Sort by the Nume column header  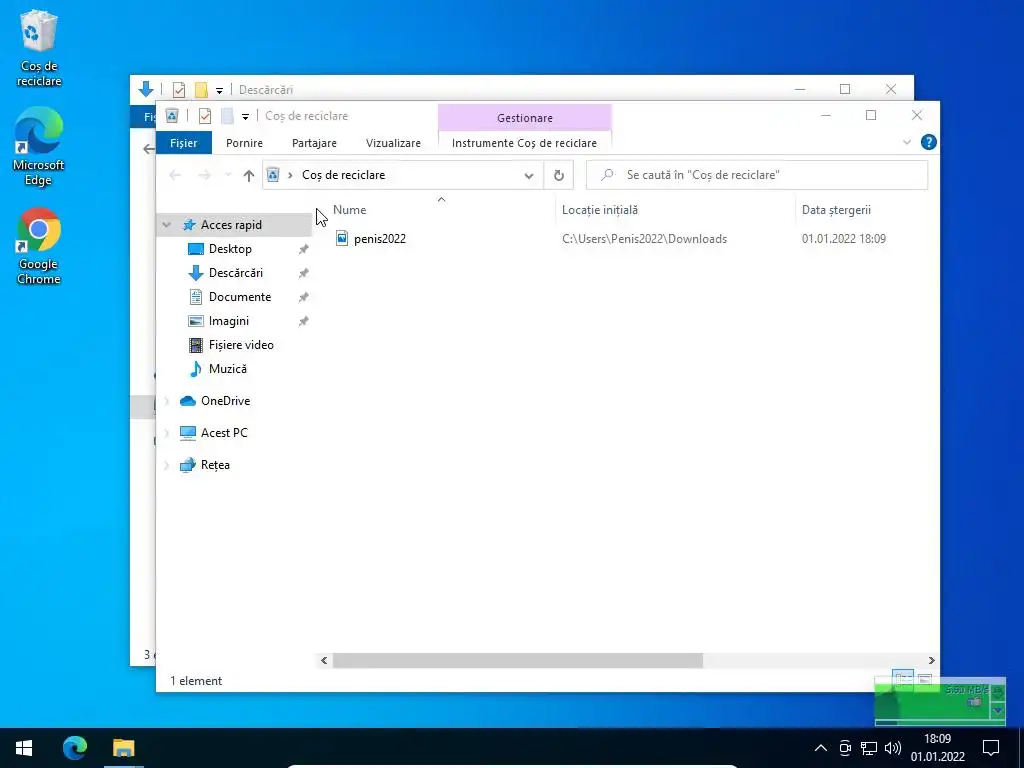click(x=349, y=210)
